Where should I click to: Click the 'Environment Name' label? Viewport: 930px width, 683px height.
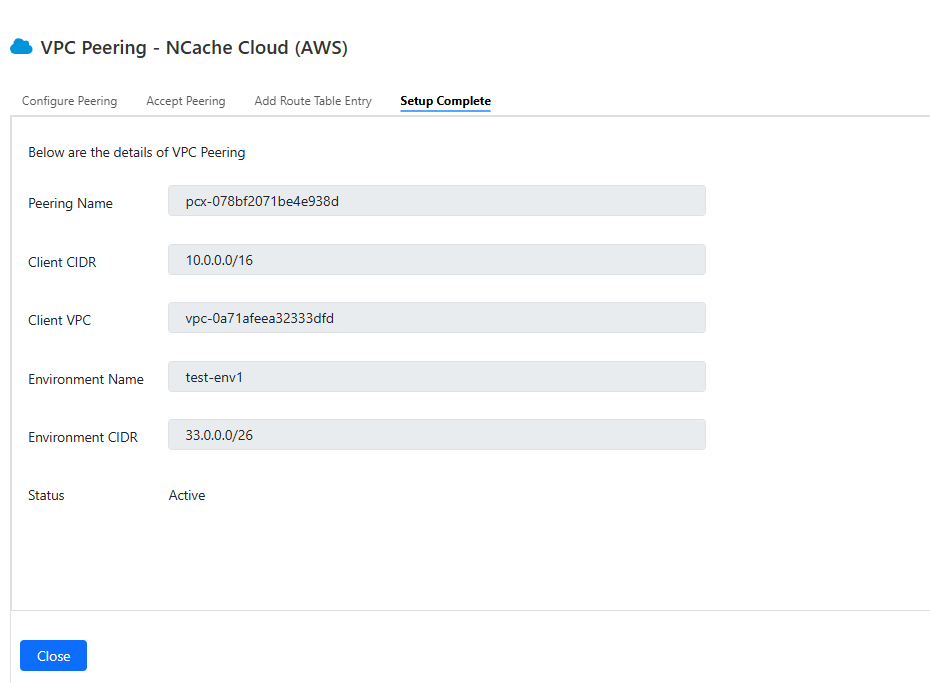[x=86, y=379]
